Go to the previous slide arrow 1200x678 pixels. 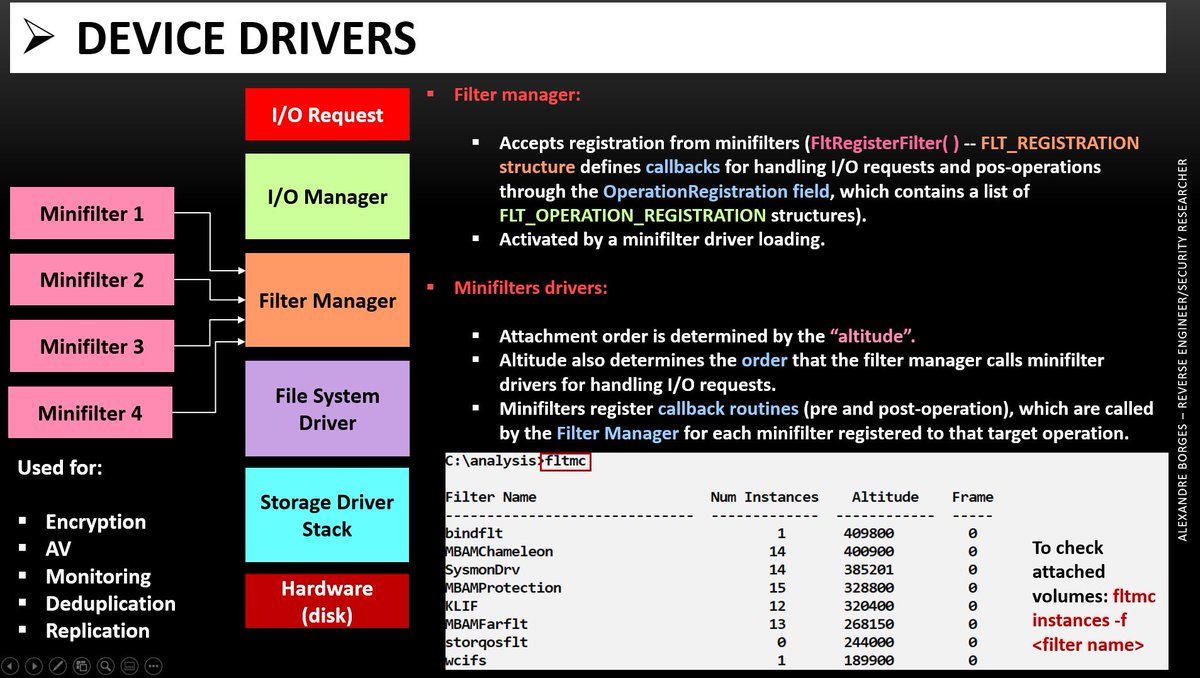pyautogui.click(x=12, y=665)
